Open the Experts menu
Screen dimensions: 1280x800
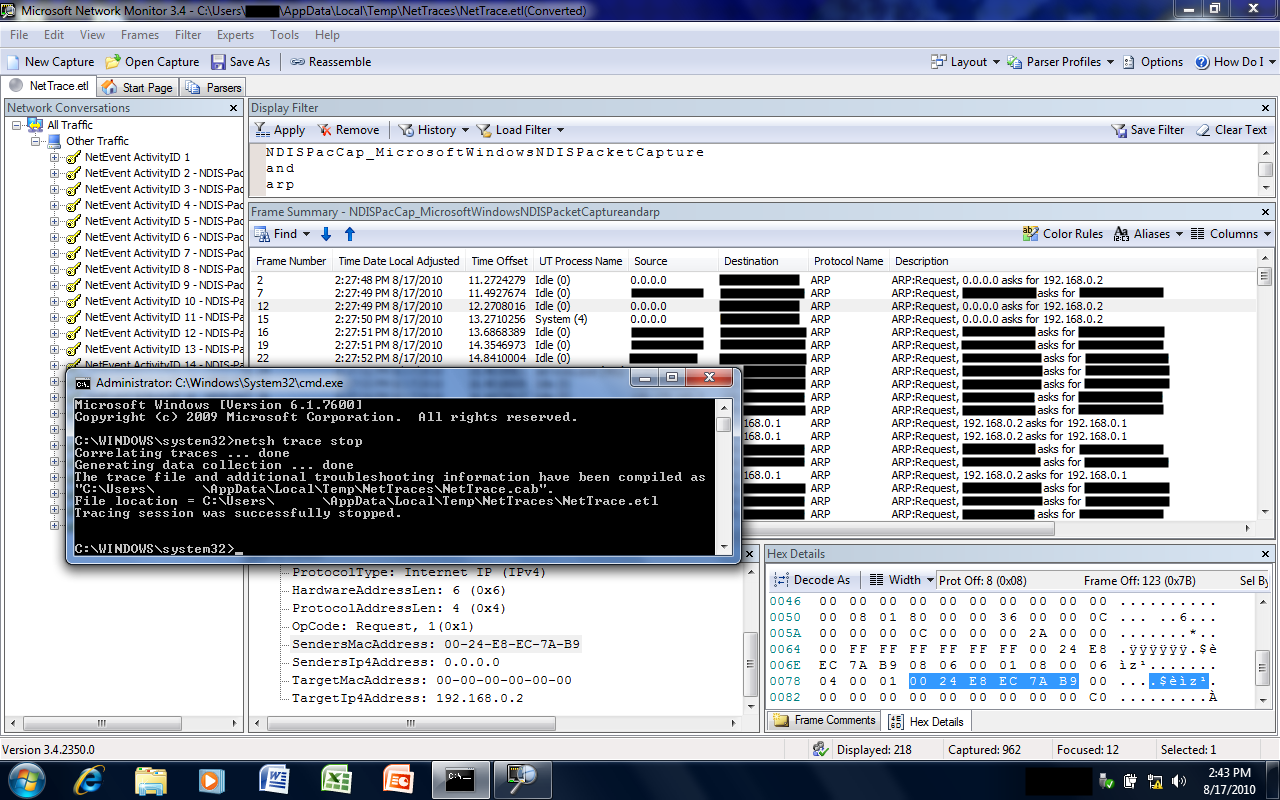[x=235, y=35]
